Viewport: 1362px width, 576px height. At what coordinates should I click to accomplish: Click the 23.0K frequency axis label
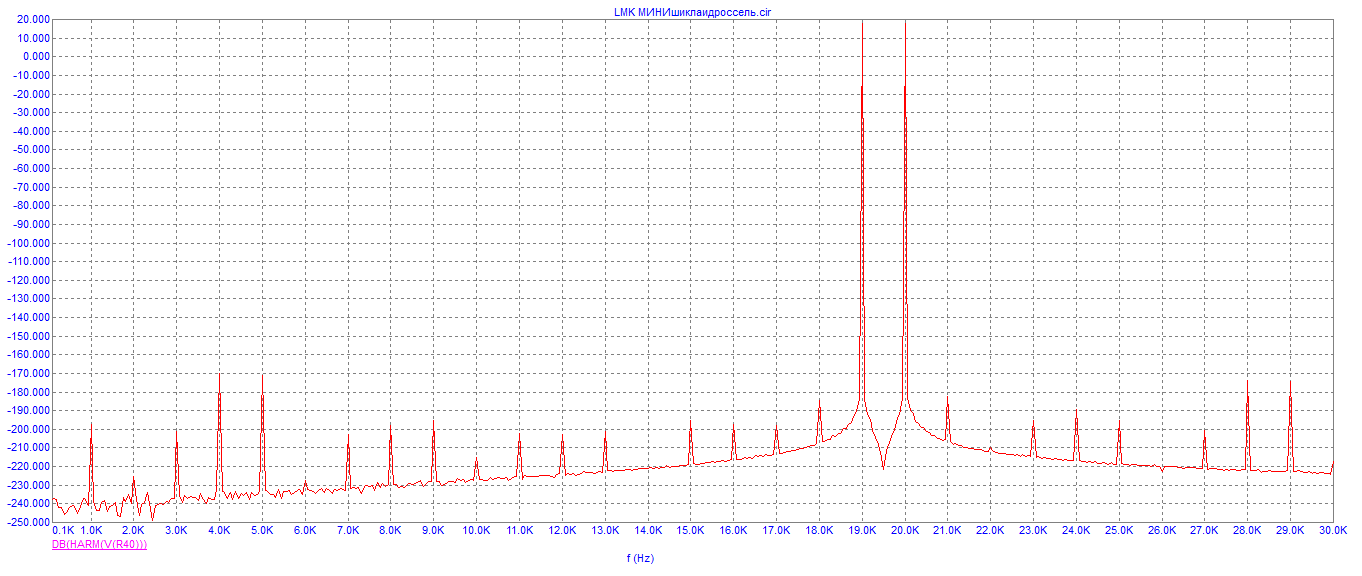click(x=1033, y=530)
